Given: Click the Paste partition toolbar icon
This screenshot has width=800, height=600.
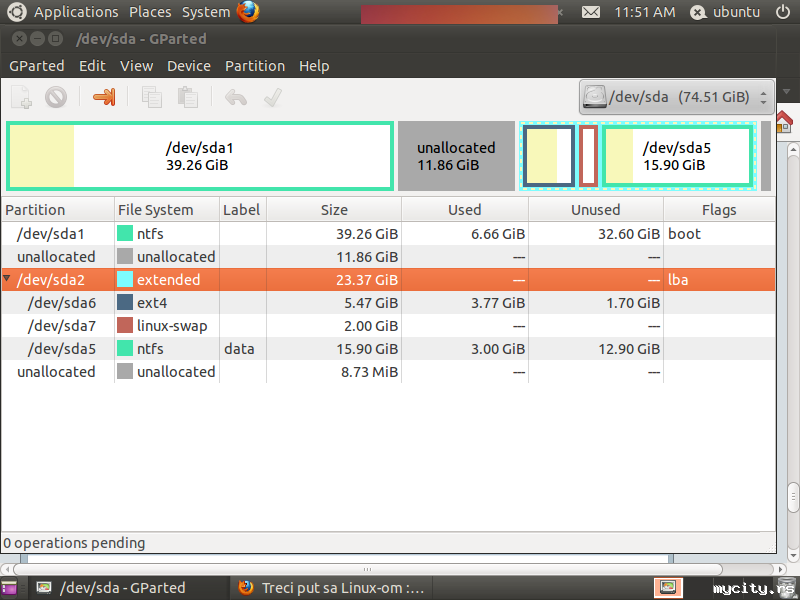Looking at the screenshot, I should pyautogui.click(x=187, y=97).
